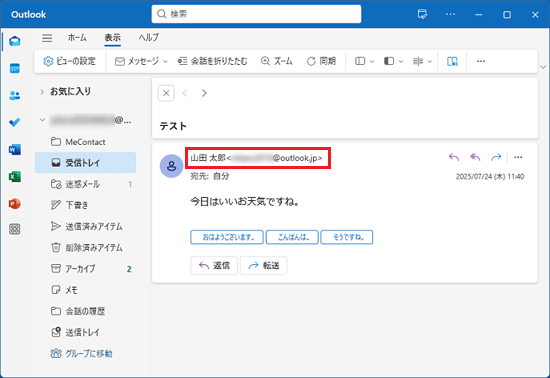550x378 pixels.
Task: Select アーカイブ archive folder
Action: pyautogui.click(x=85, y=269)
